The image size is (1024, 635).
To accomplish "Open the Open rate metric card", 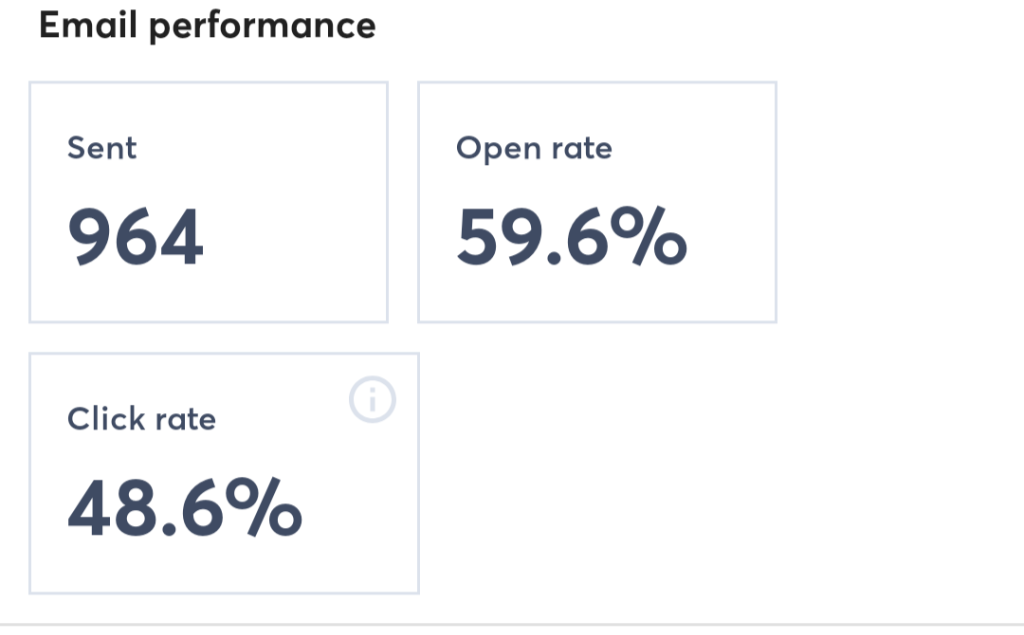I will pos(597,202).
